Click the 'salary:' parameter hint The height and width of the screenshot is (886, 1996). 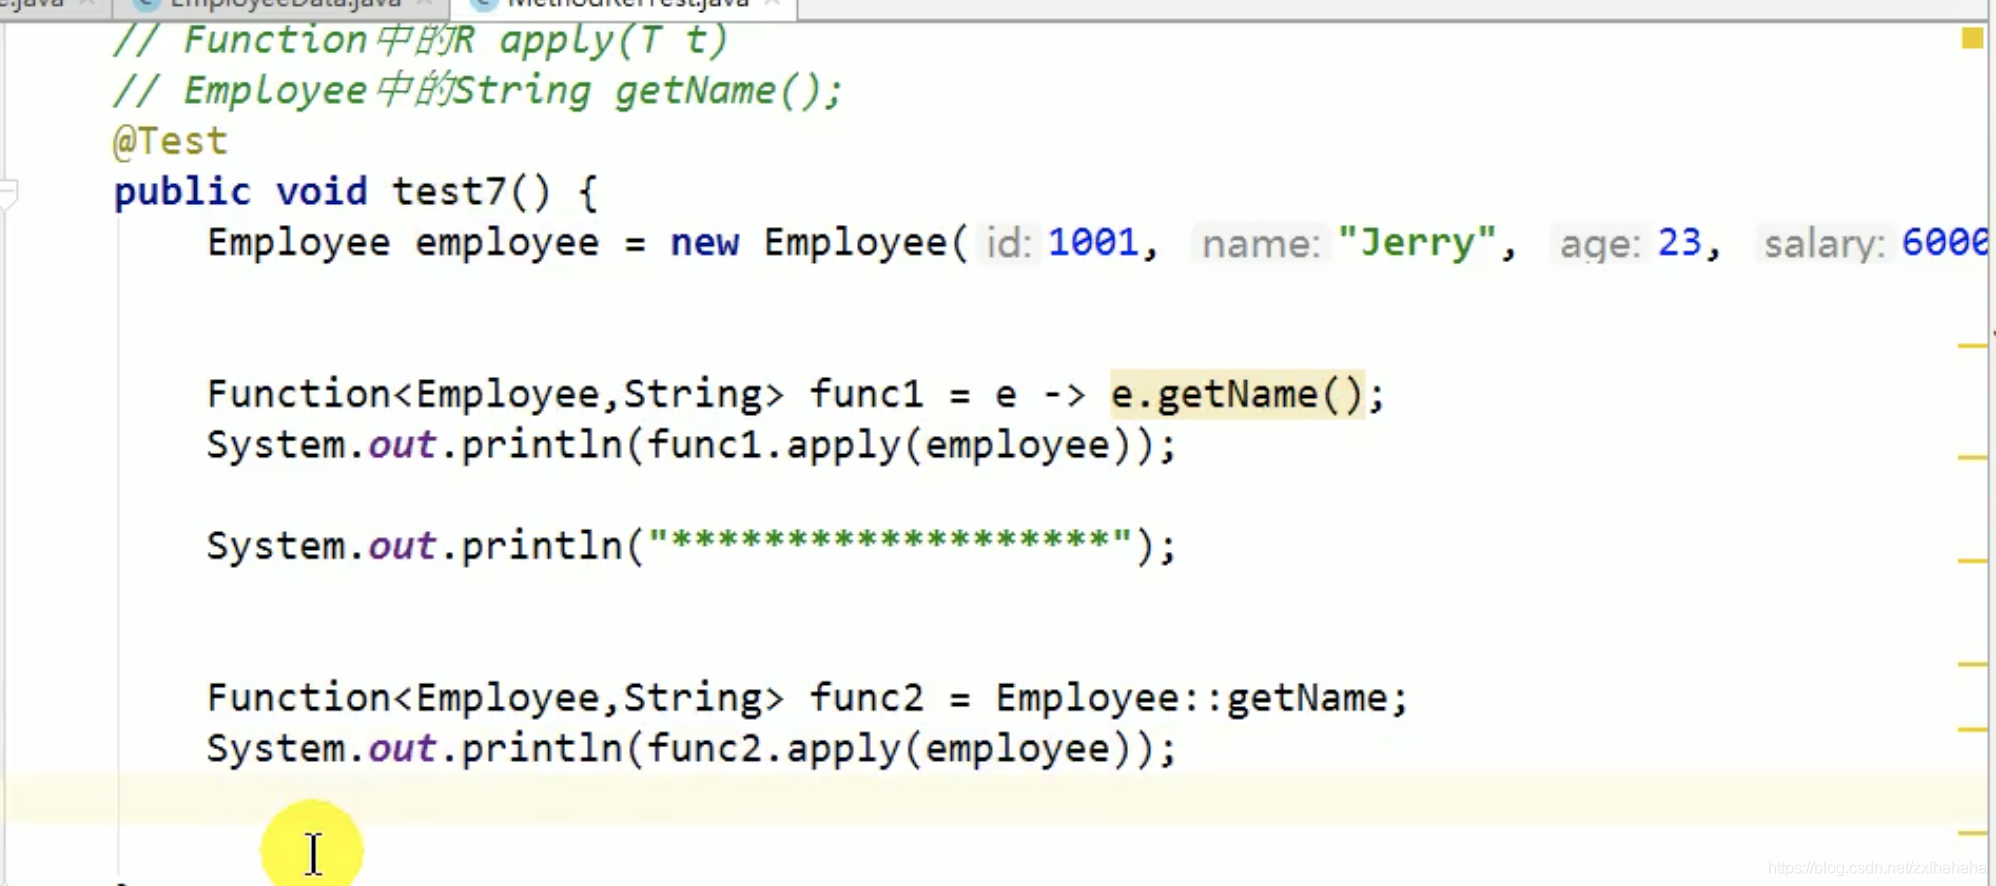(1824, 243)
